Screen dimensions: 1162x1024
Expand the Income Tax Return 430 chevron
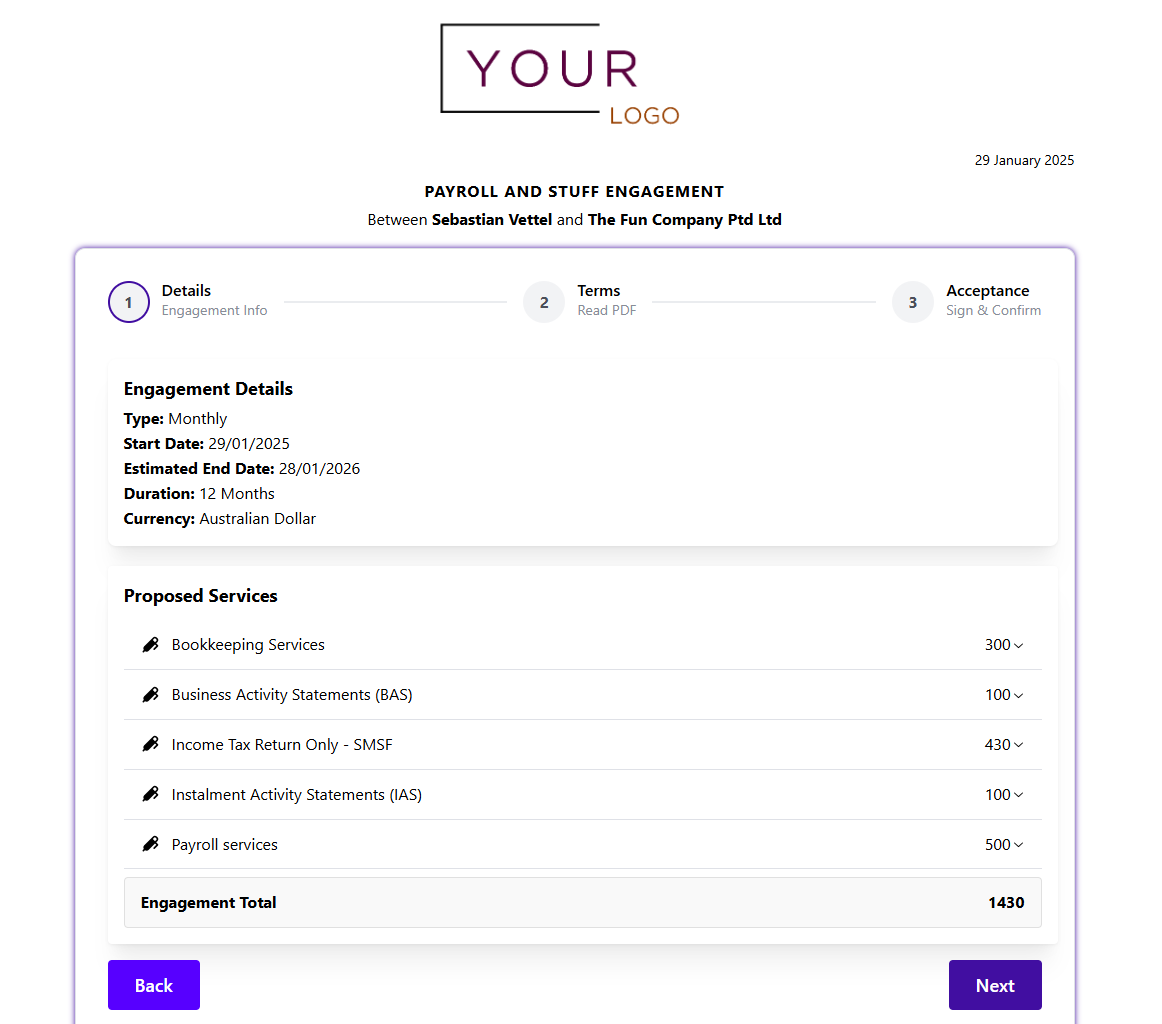(x=1019, y=746)
